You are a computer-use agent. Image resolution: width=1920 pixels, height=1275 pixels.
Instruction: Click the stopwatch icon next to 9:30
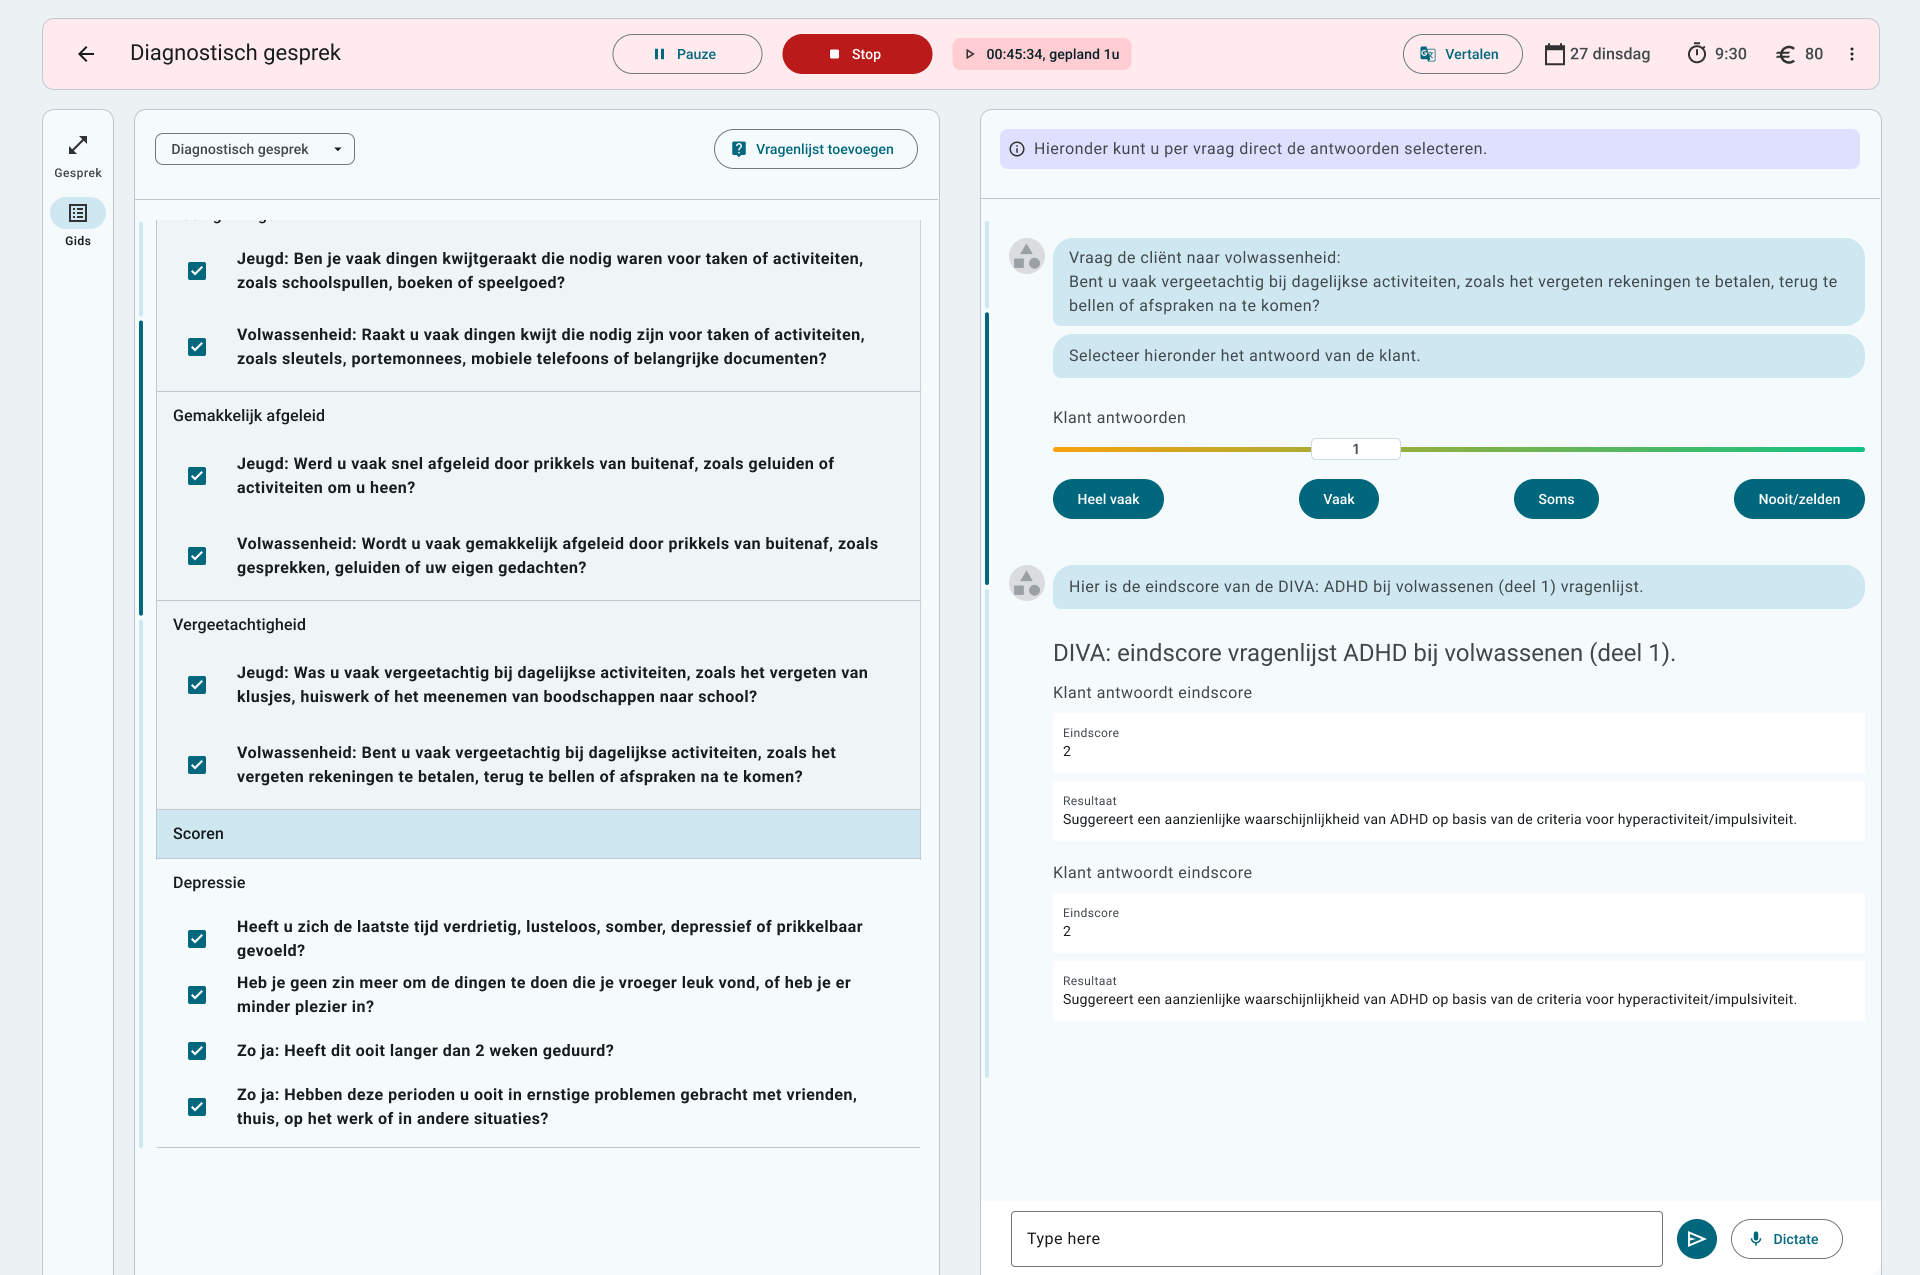[1697, 54]
